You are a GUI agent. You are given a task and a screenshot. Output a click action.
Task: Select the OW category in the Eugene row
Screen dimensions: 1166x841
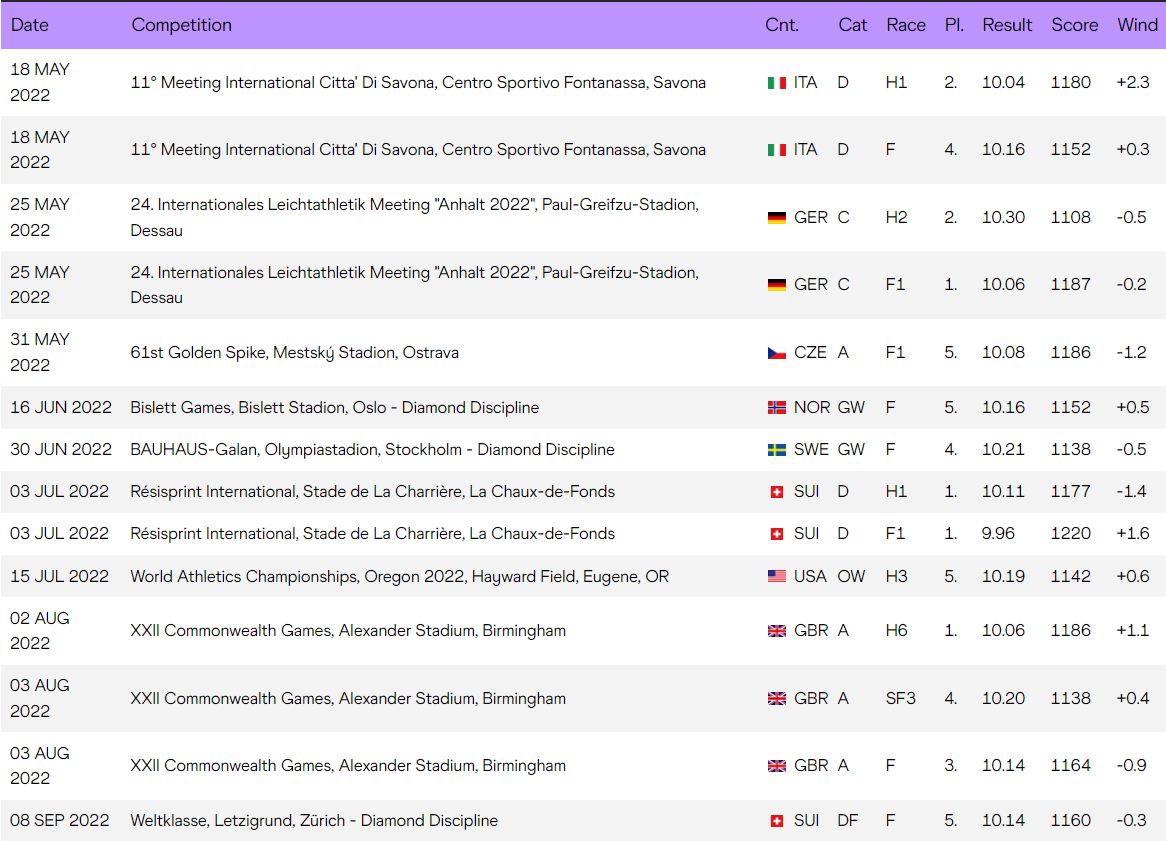click(851, 576)
